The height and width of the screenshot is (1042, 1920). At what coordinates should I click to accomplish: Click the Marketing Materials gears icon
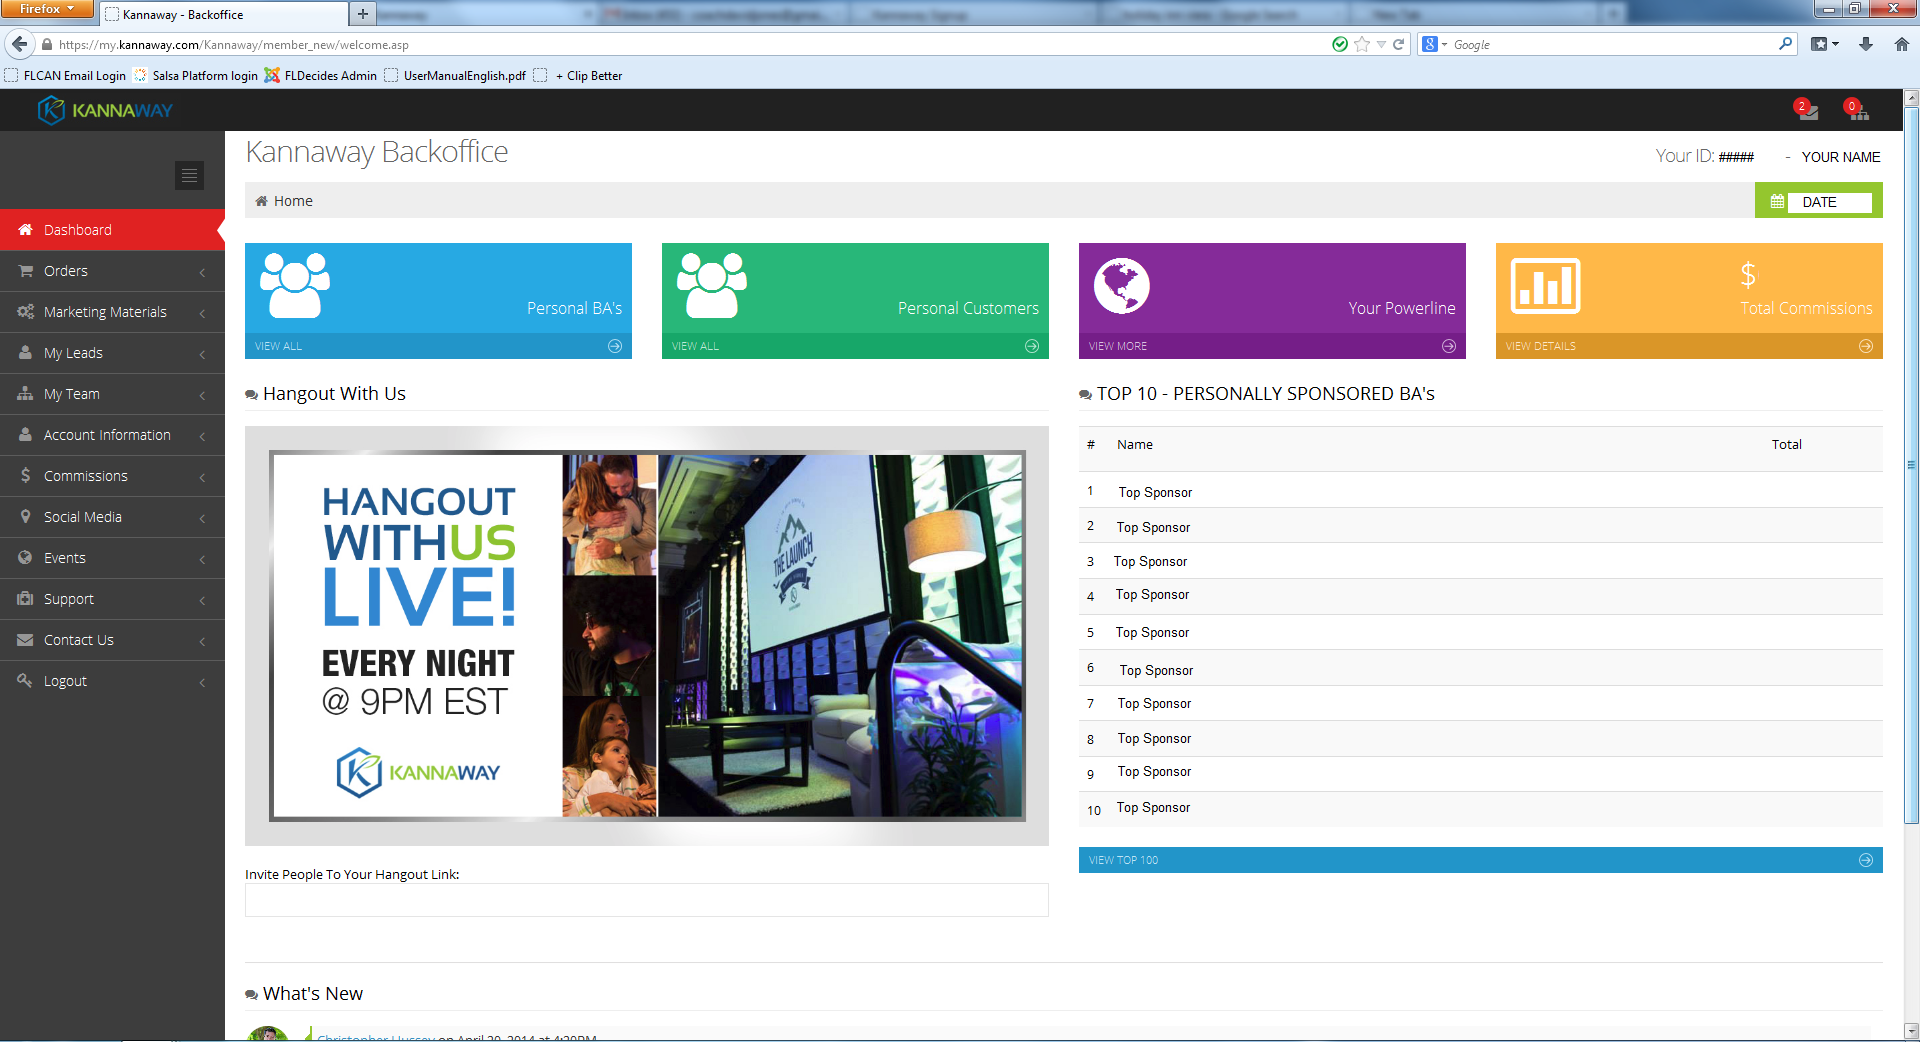point(26,312)
